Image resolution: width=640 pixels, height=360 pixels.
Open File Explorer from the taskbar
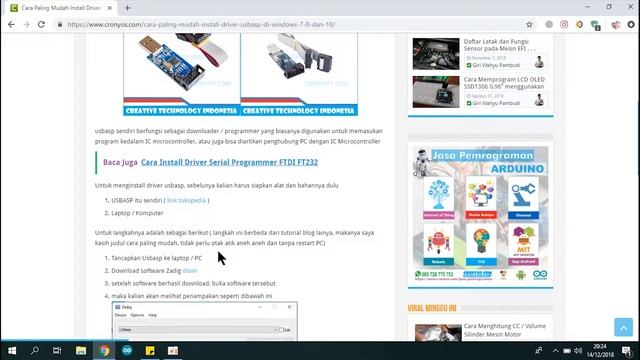pos(81,351)
